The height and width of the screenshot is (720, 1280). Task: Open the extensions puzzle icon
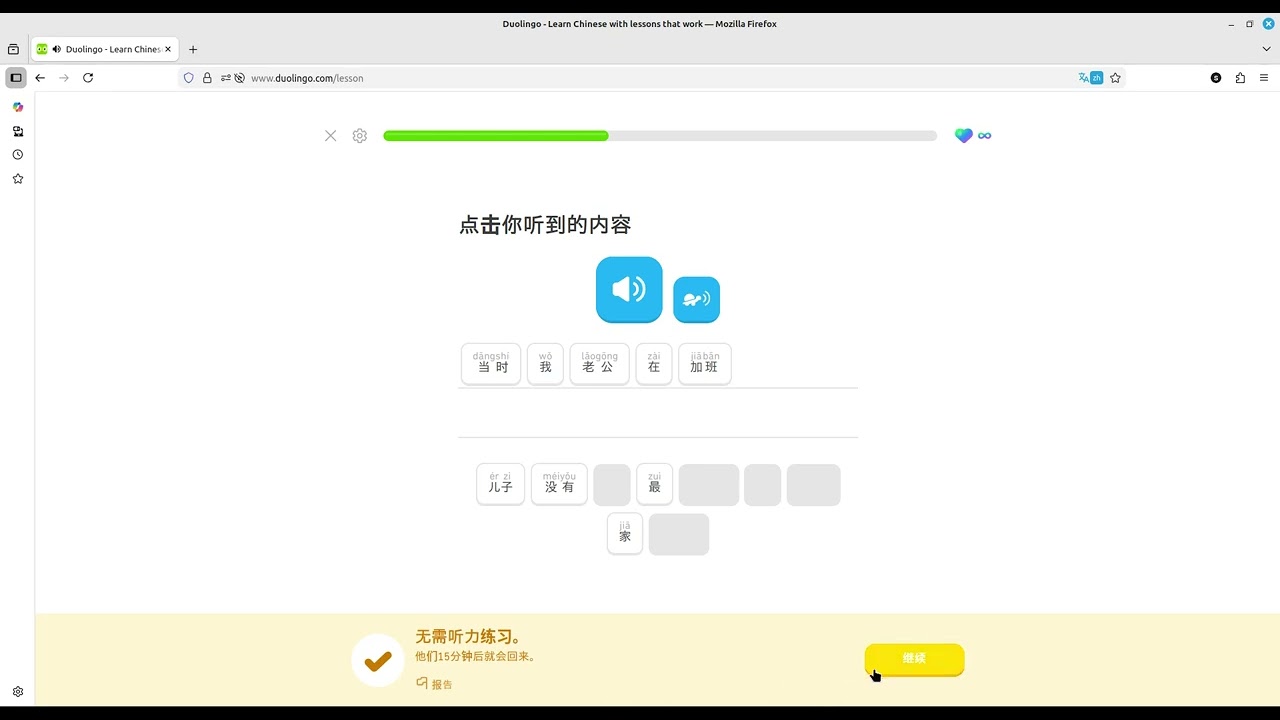(x=1240, y=78)
